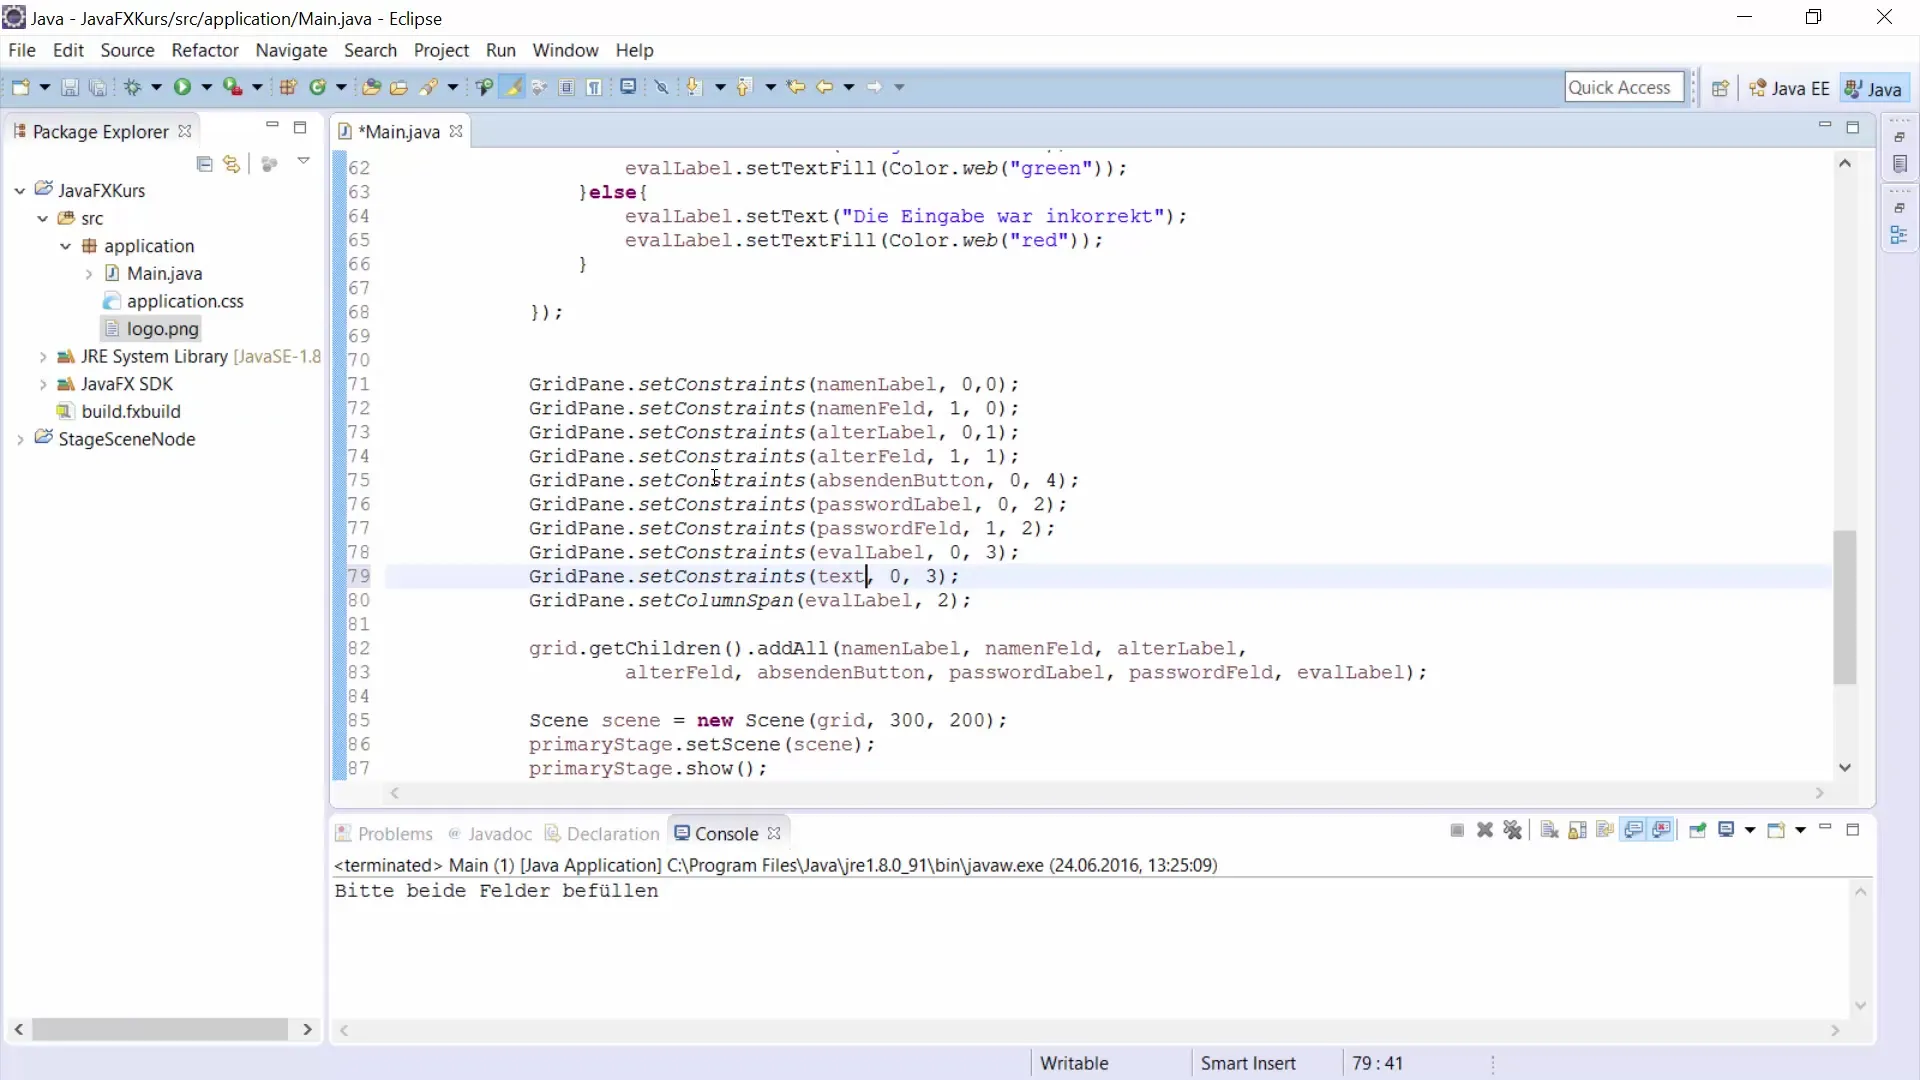Expand the JavaFX SDK node
Screen dimensions: 1920x1080
pyautogui.click(x=42, y=384)
